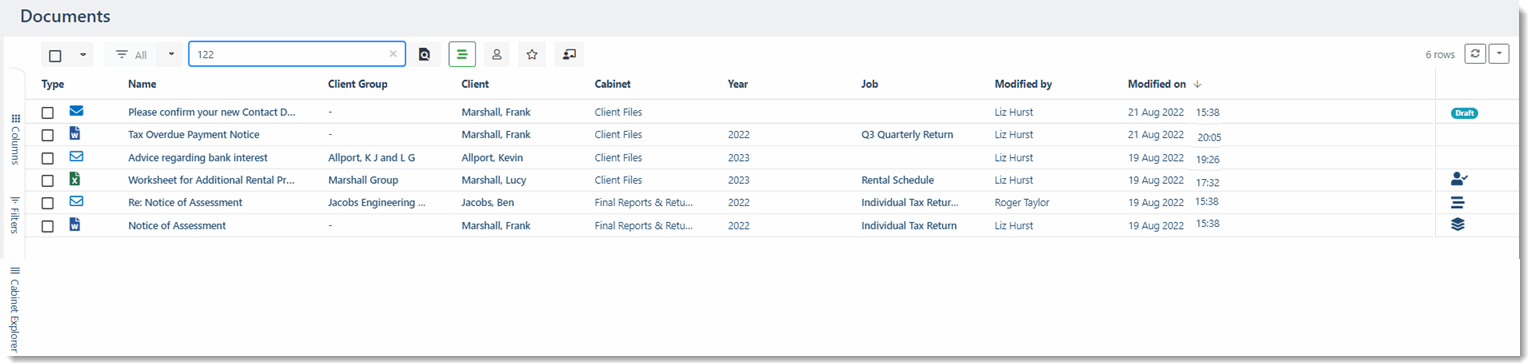Click client Jacobs, Ben
The image size is (1529, 363).
487,203
